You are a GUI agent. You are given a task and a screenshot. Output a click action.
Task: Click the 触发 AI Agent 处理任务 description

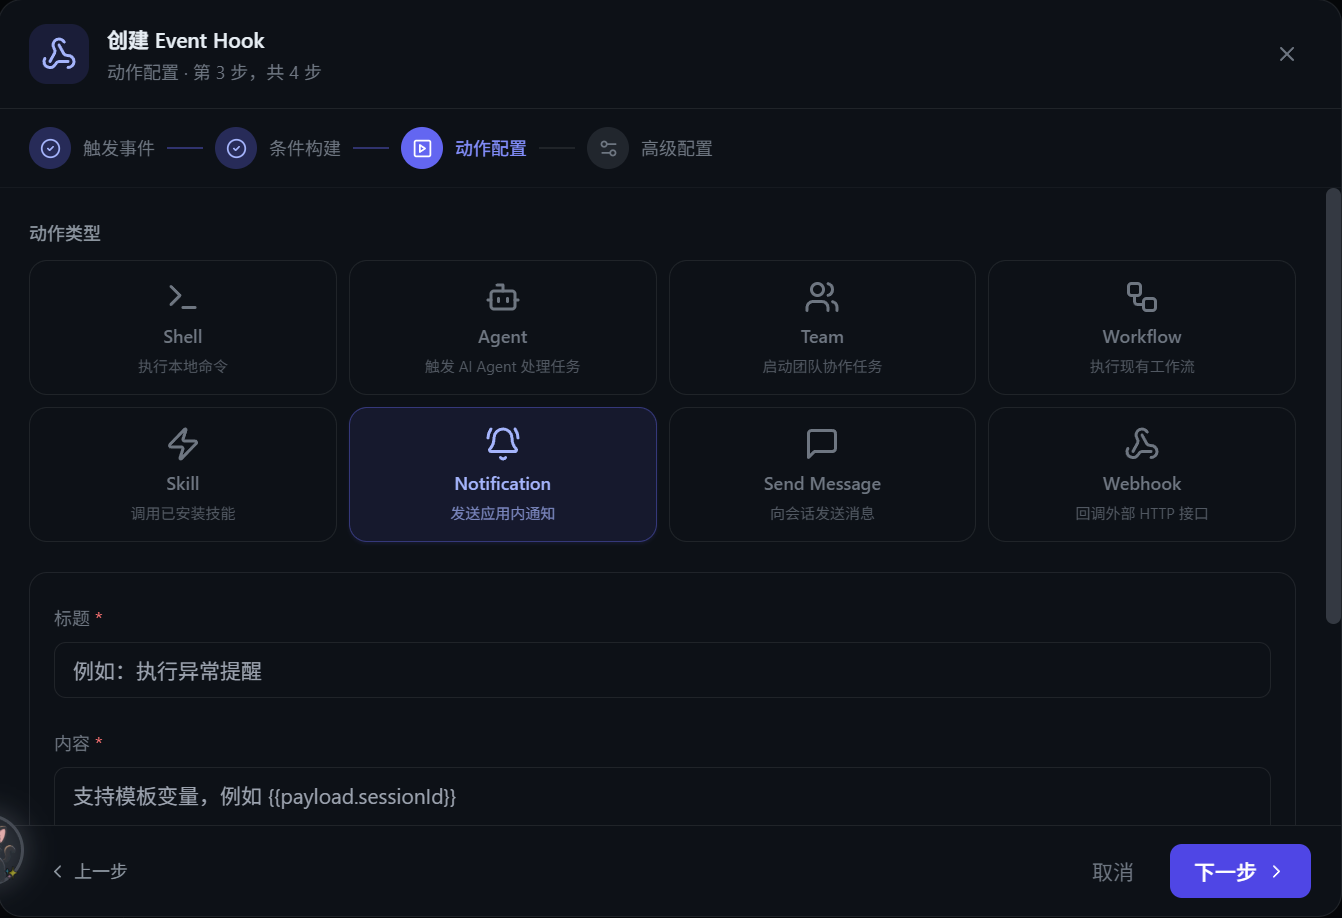click(503, 367)
